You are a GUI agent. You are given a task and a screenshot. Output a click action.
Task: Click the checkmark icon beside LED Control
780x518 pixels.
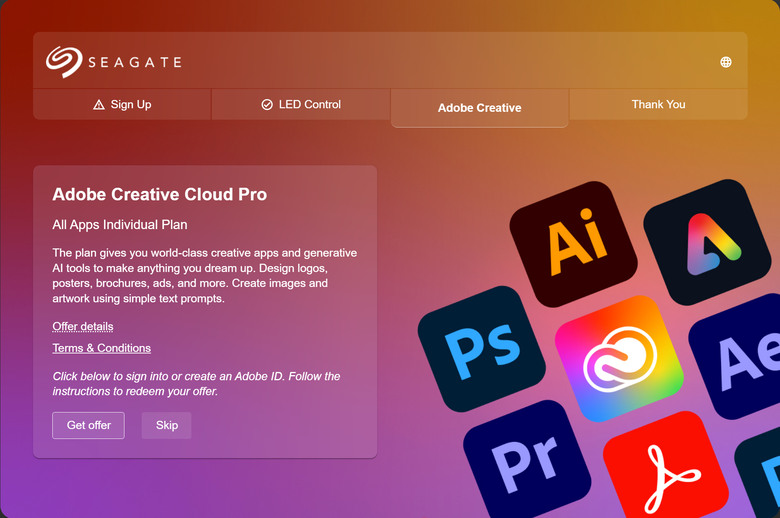pyautogui.click(x=267, y=104)
